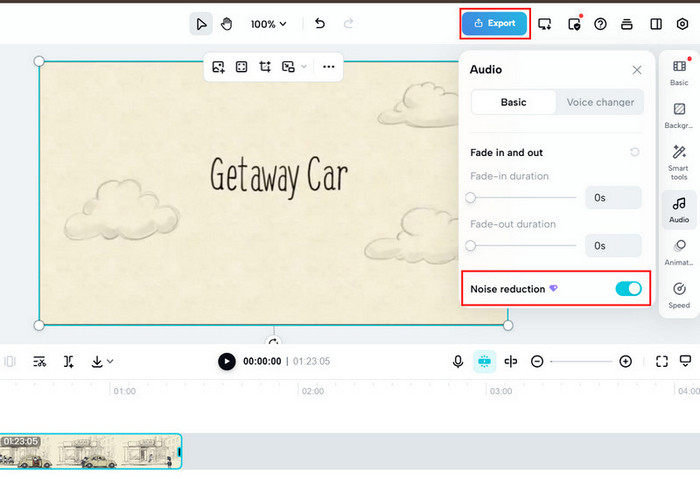Screen dimensions: 700x479
Task: Expand the chevron beside picture-in-picture icon
Action: (304, 67)
